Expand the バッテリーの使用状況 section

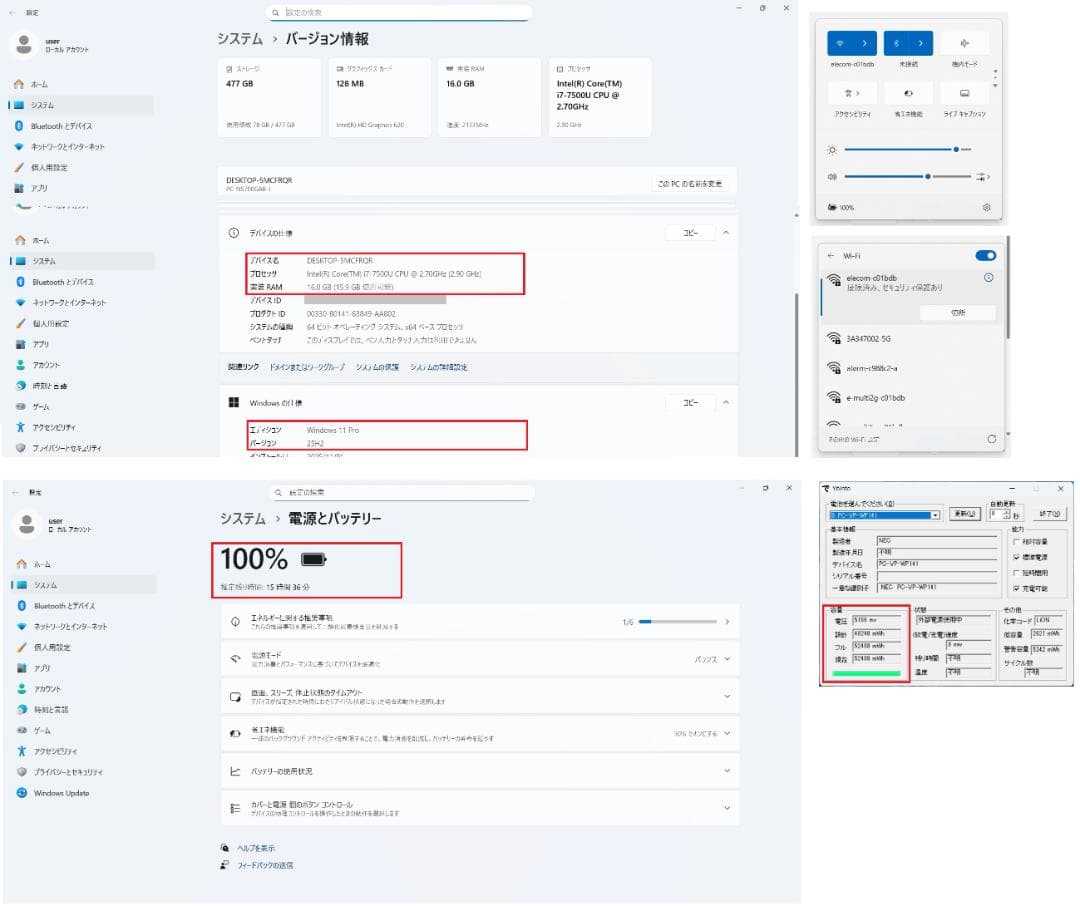[x=726, y=771]
